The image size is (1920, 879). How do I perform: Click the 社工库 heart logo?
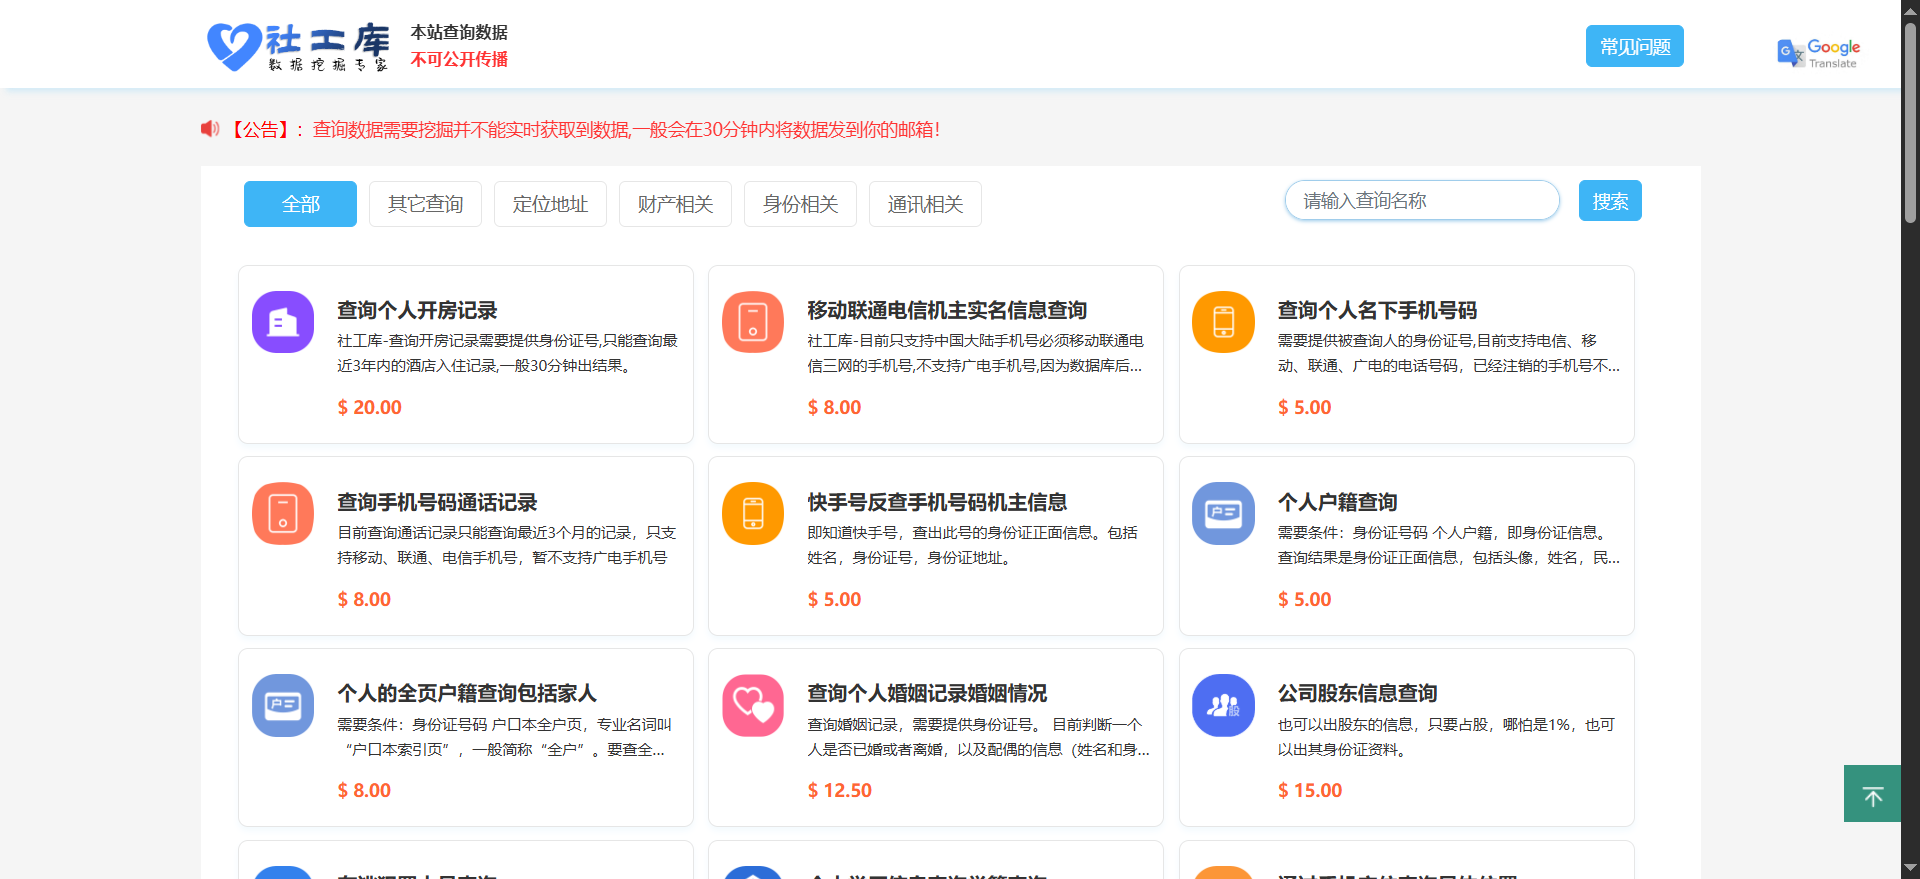click(x=234, y=47)
